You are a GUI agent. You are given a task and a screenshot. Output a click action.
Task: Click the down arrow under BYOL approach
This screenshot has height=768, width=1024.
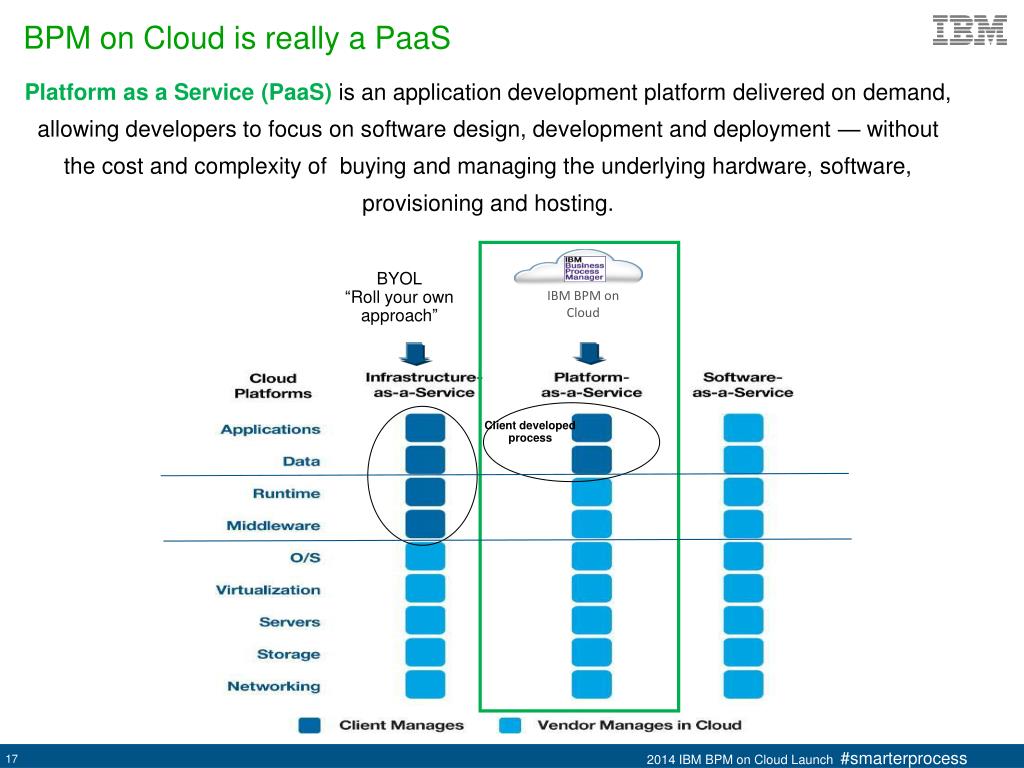point(415,353)
